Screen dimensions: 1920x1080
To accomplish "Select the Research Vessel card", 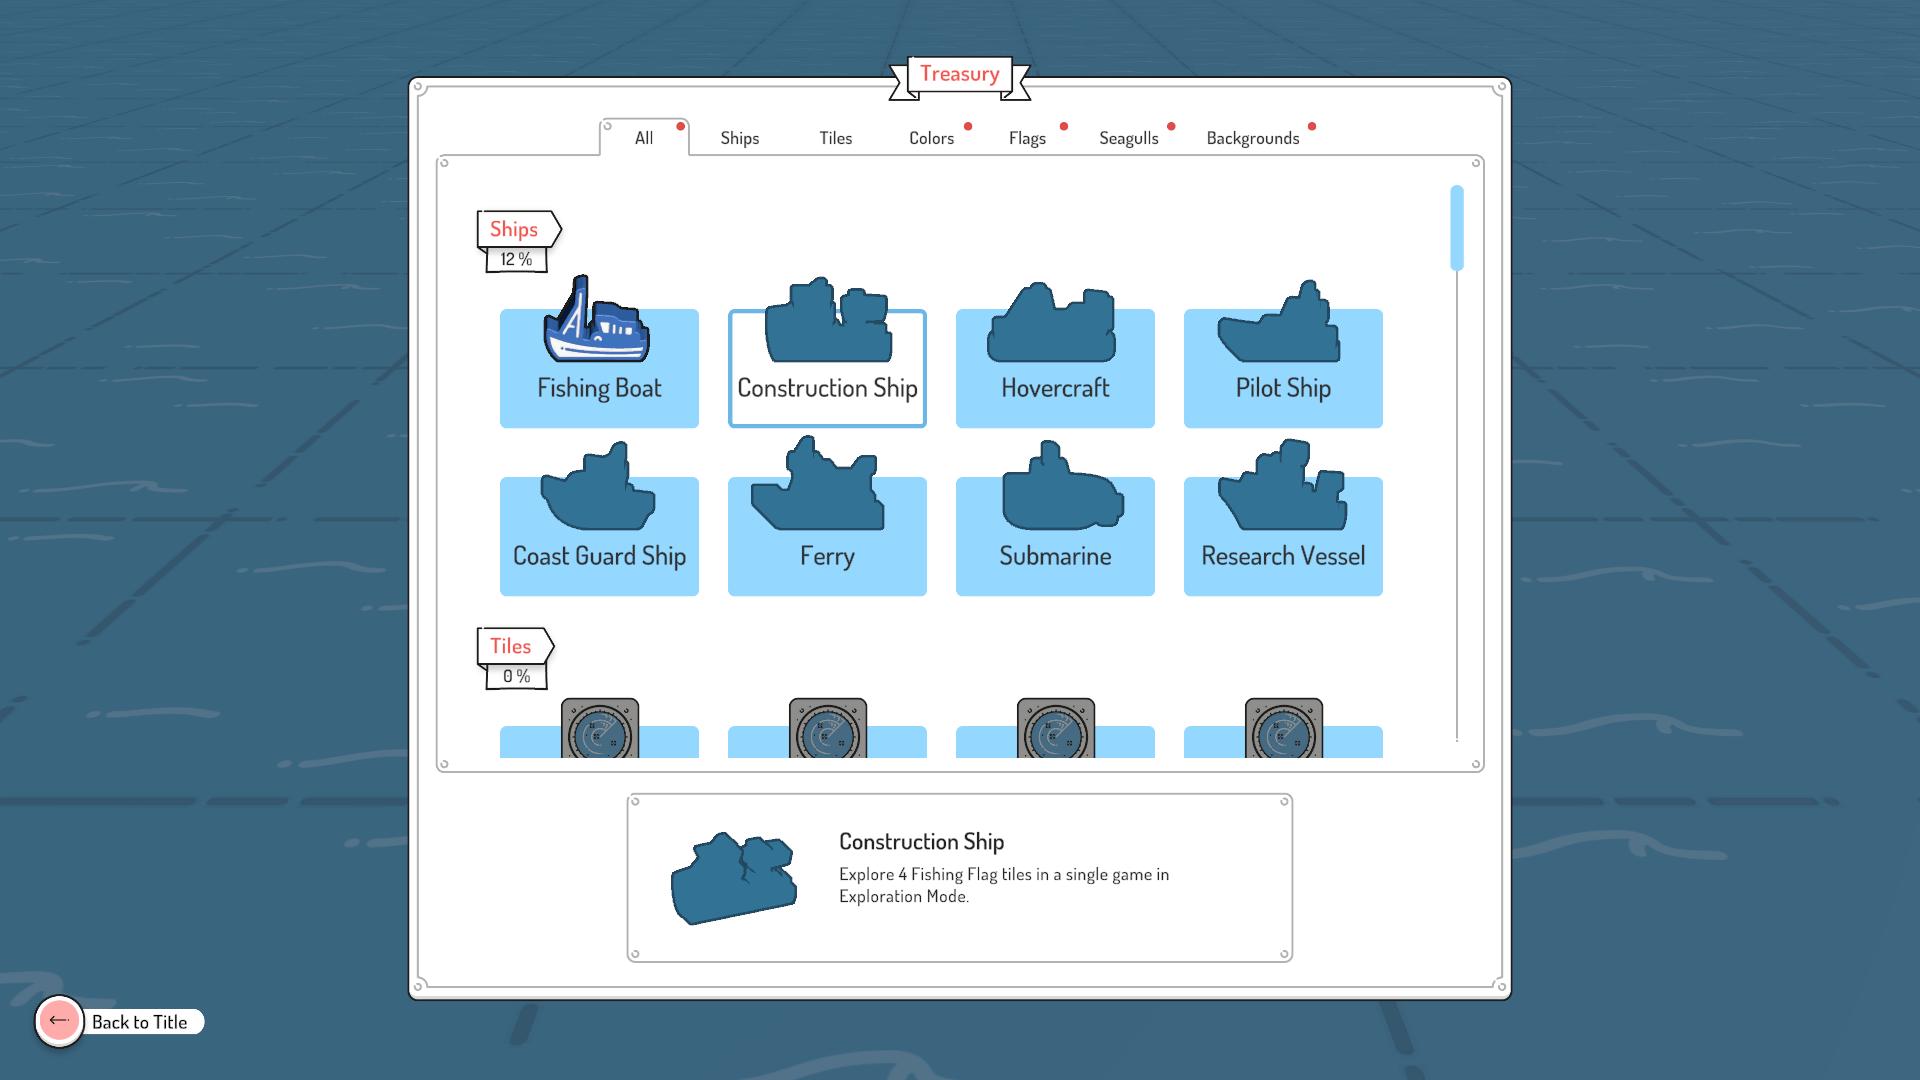I will pos(1283,534).
